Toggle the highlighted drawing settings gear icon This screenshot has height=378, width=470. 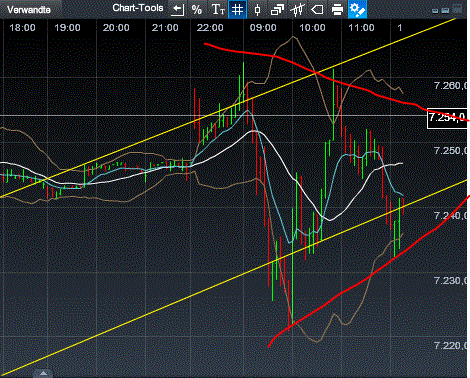tap(357, 9)
